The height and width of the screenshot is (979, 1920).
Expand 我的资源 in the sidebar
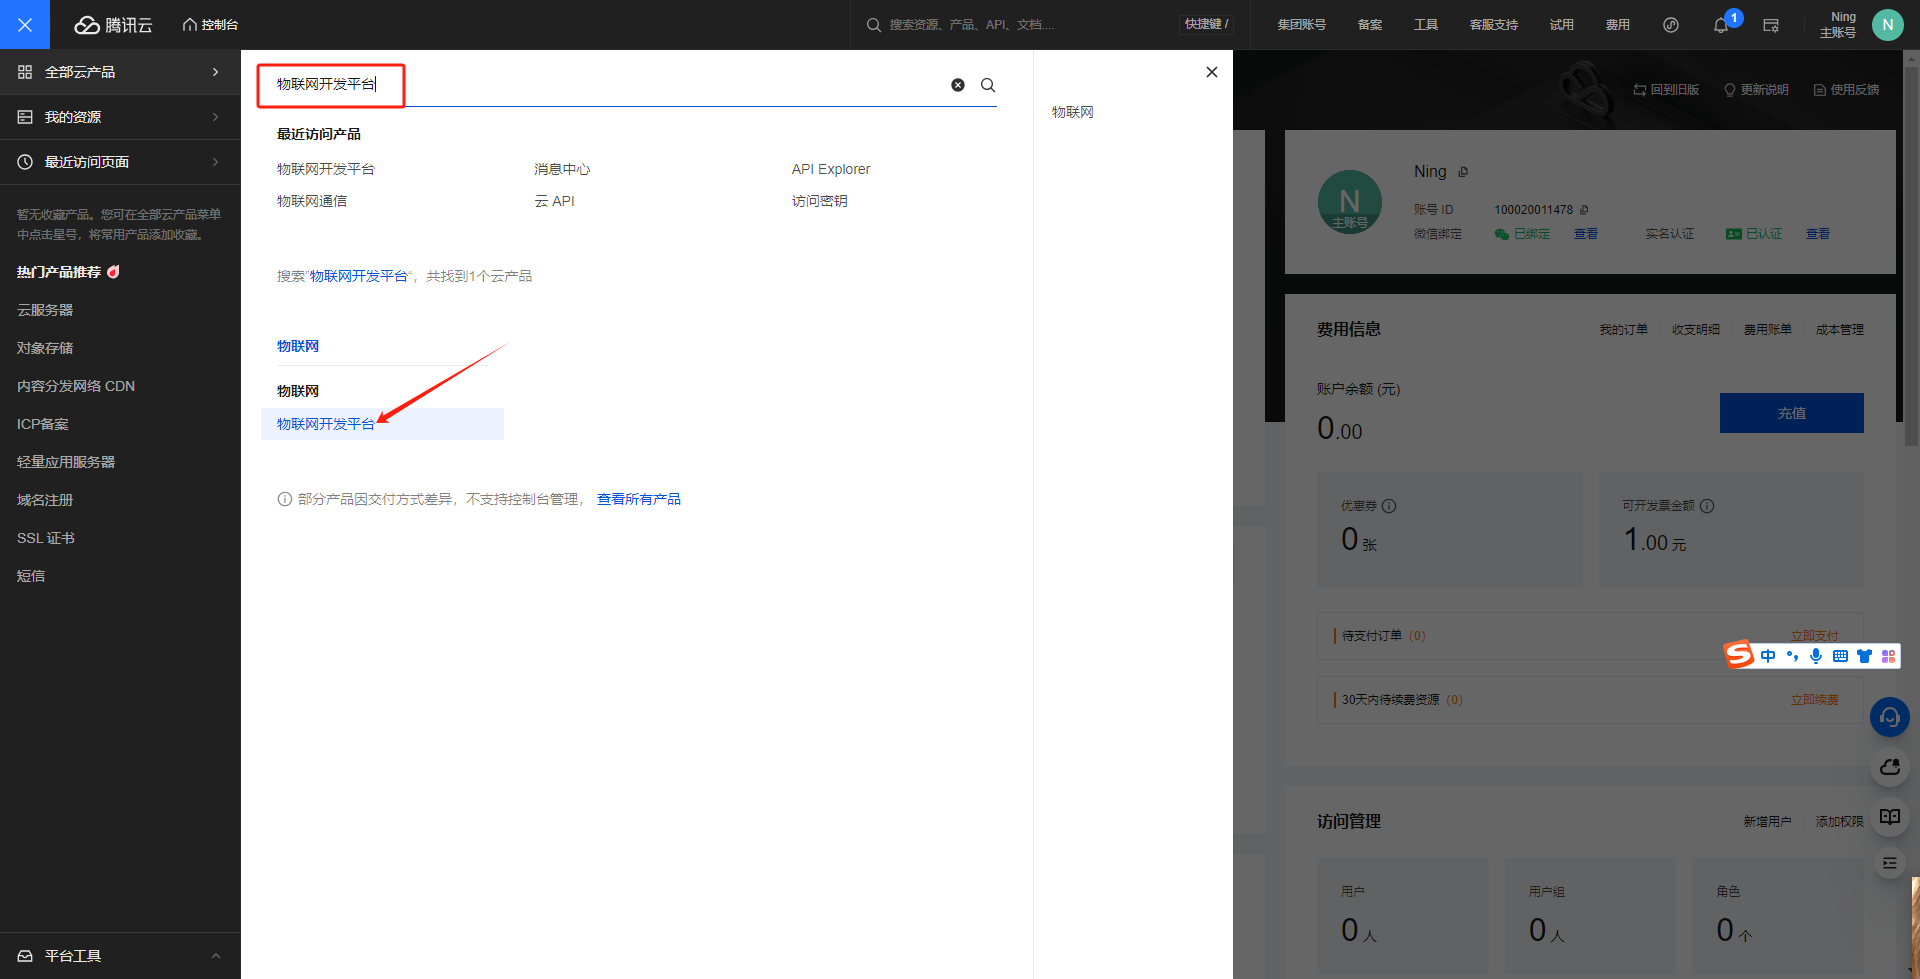pyautogui.click(x=120, y=117)
